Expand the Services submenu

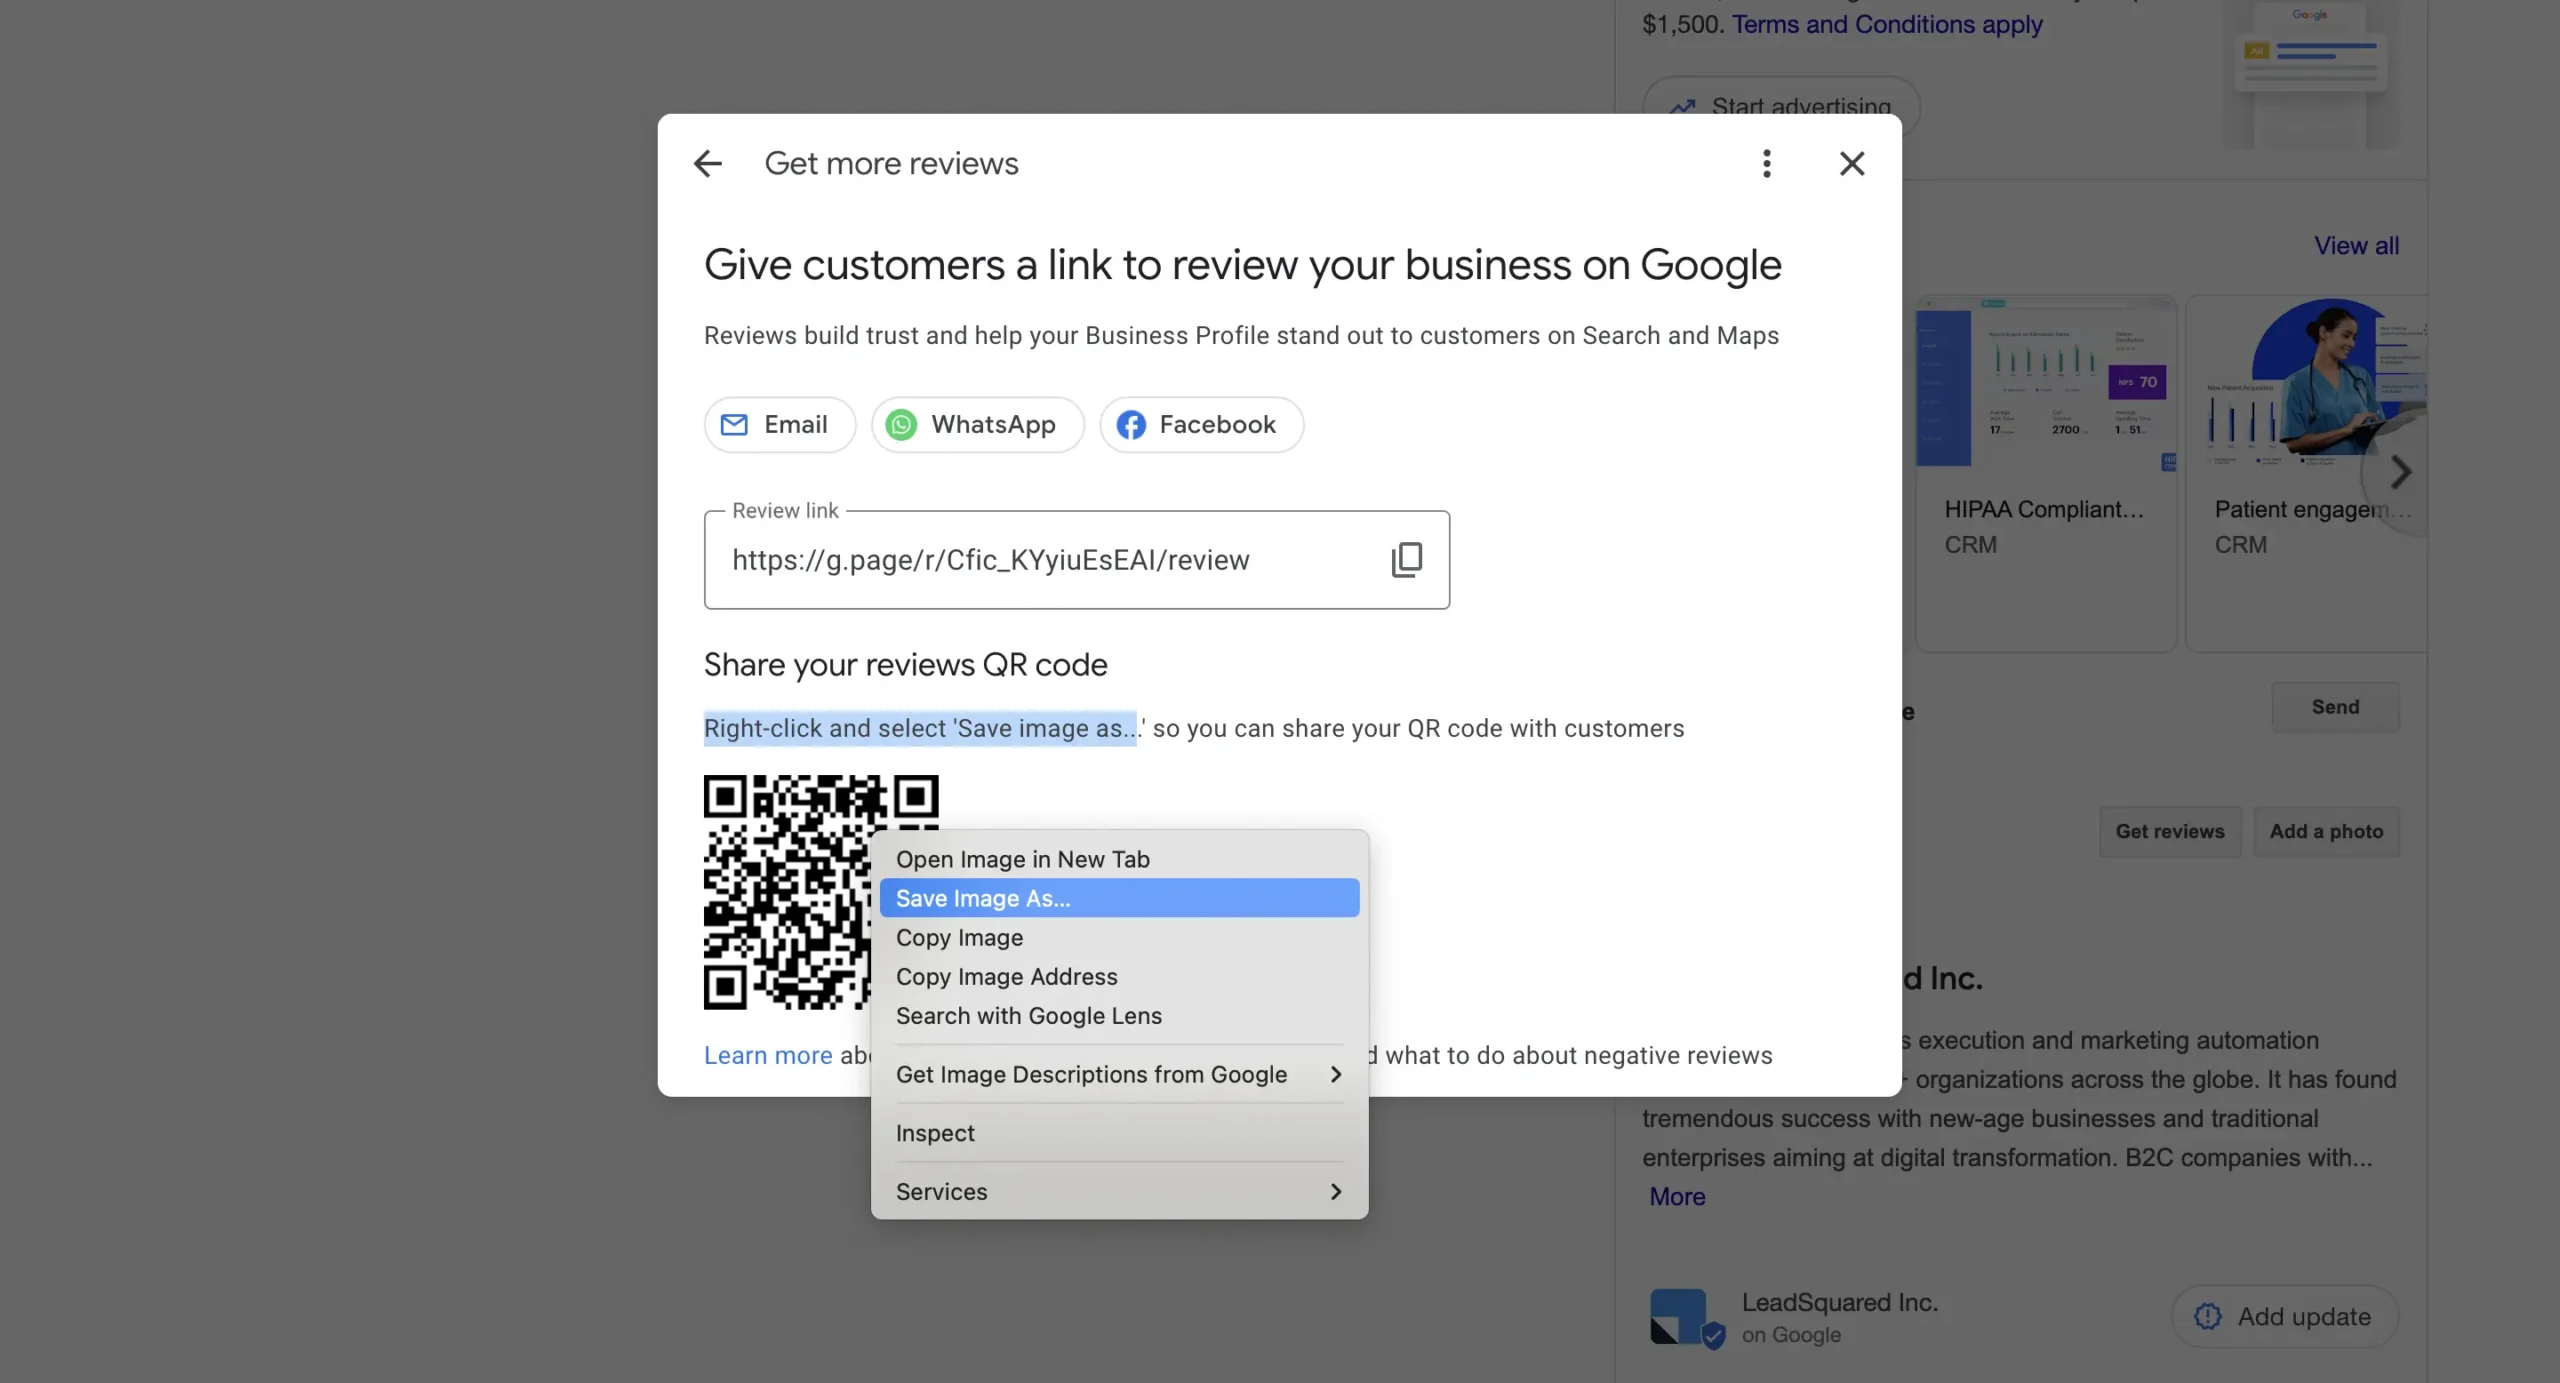1119,1192
